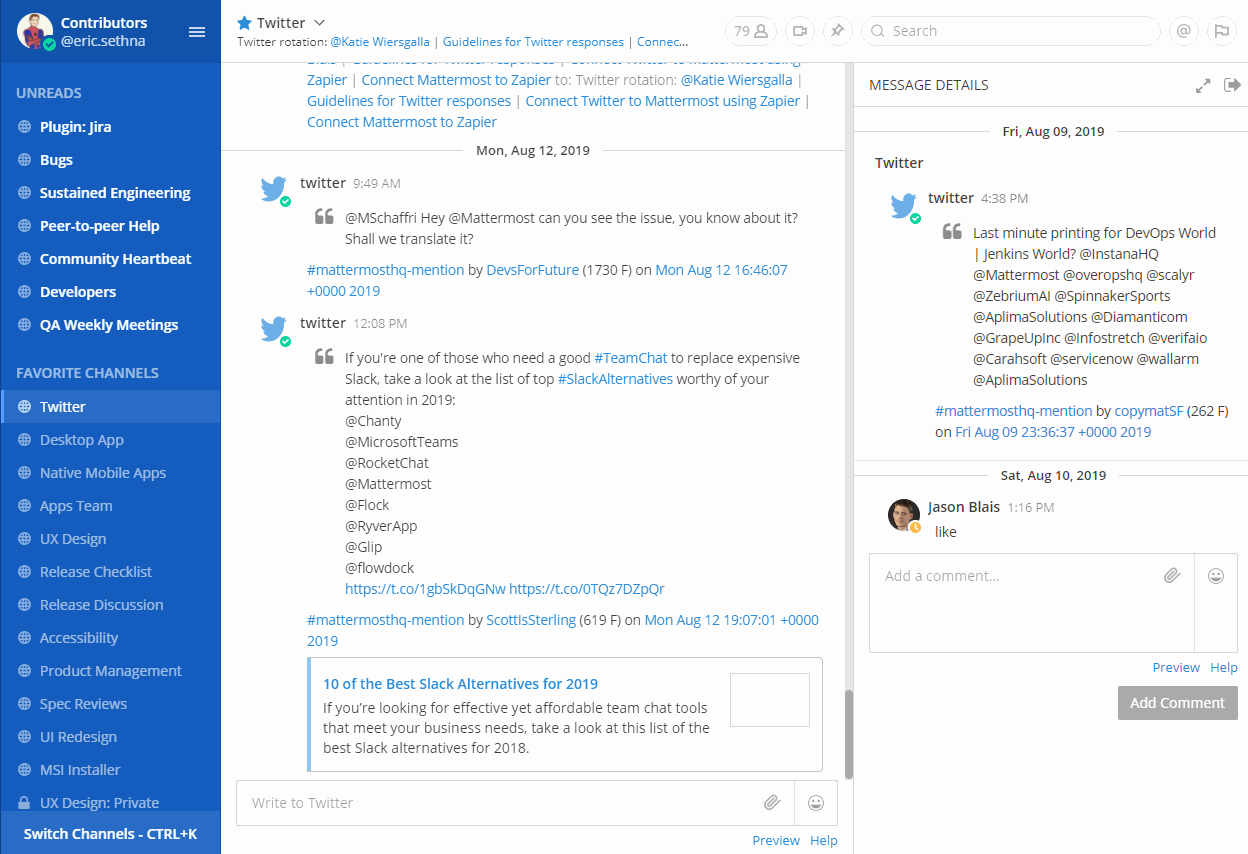The height and width of the screenshot is (854, 1248).
Task: Start a video call
Action: click(x=799, y=31)
